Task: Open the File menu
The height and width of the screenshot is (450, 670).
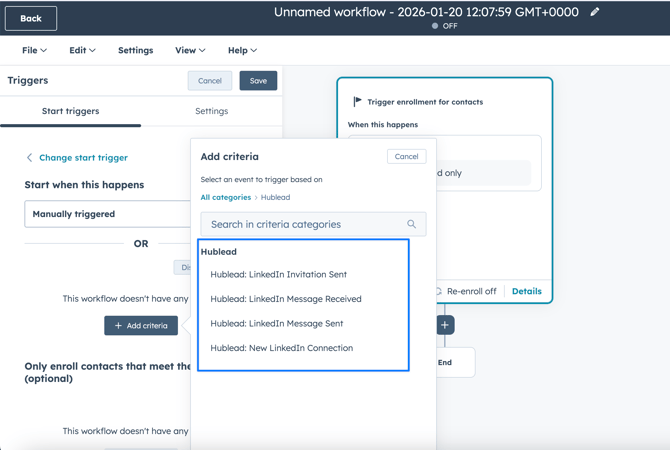Action: (x=34, y=50)
